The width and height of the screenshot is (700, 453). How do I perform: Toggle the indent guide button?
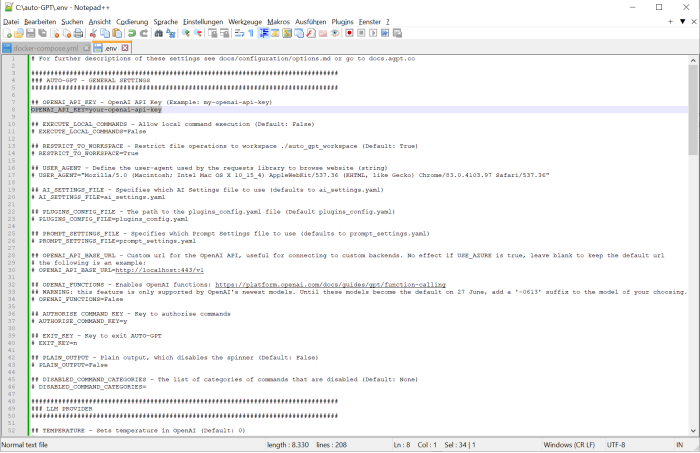(263, 33)
